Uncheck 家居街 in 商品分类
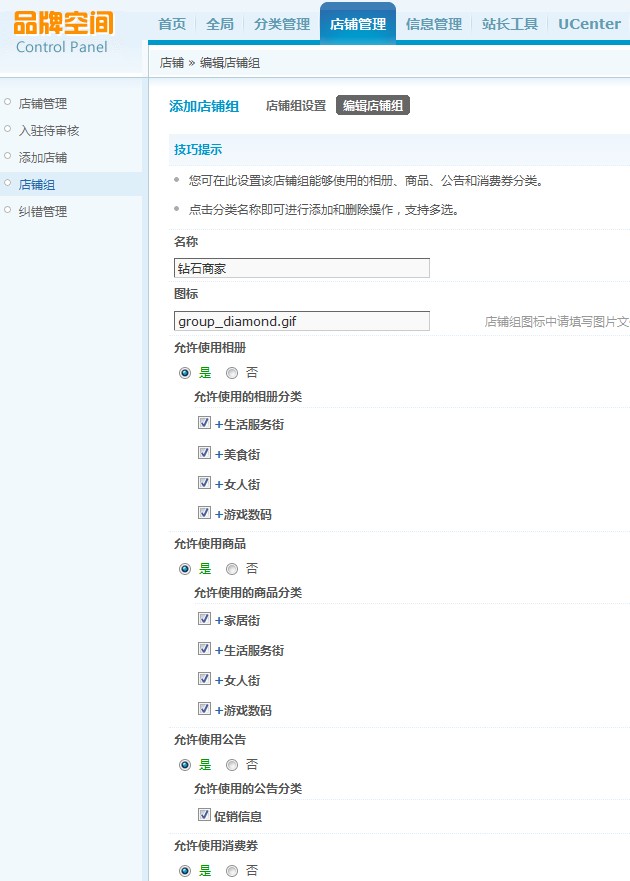The image size is (630, 881). (205, 619)
